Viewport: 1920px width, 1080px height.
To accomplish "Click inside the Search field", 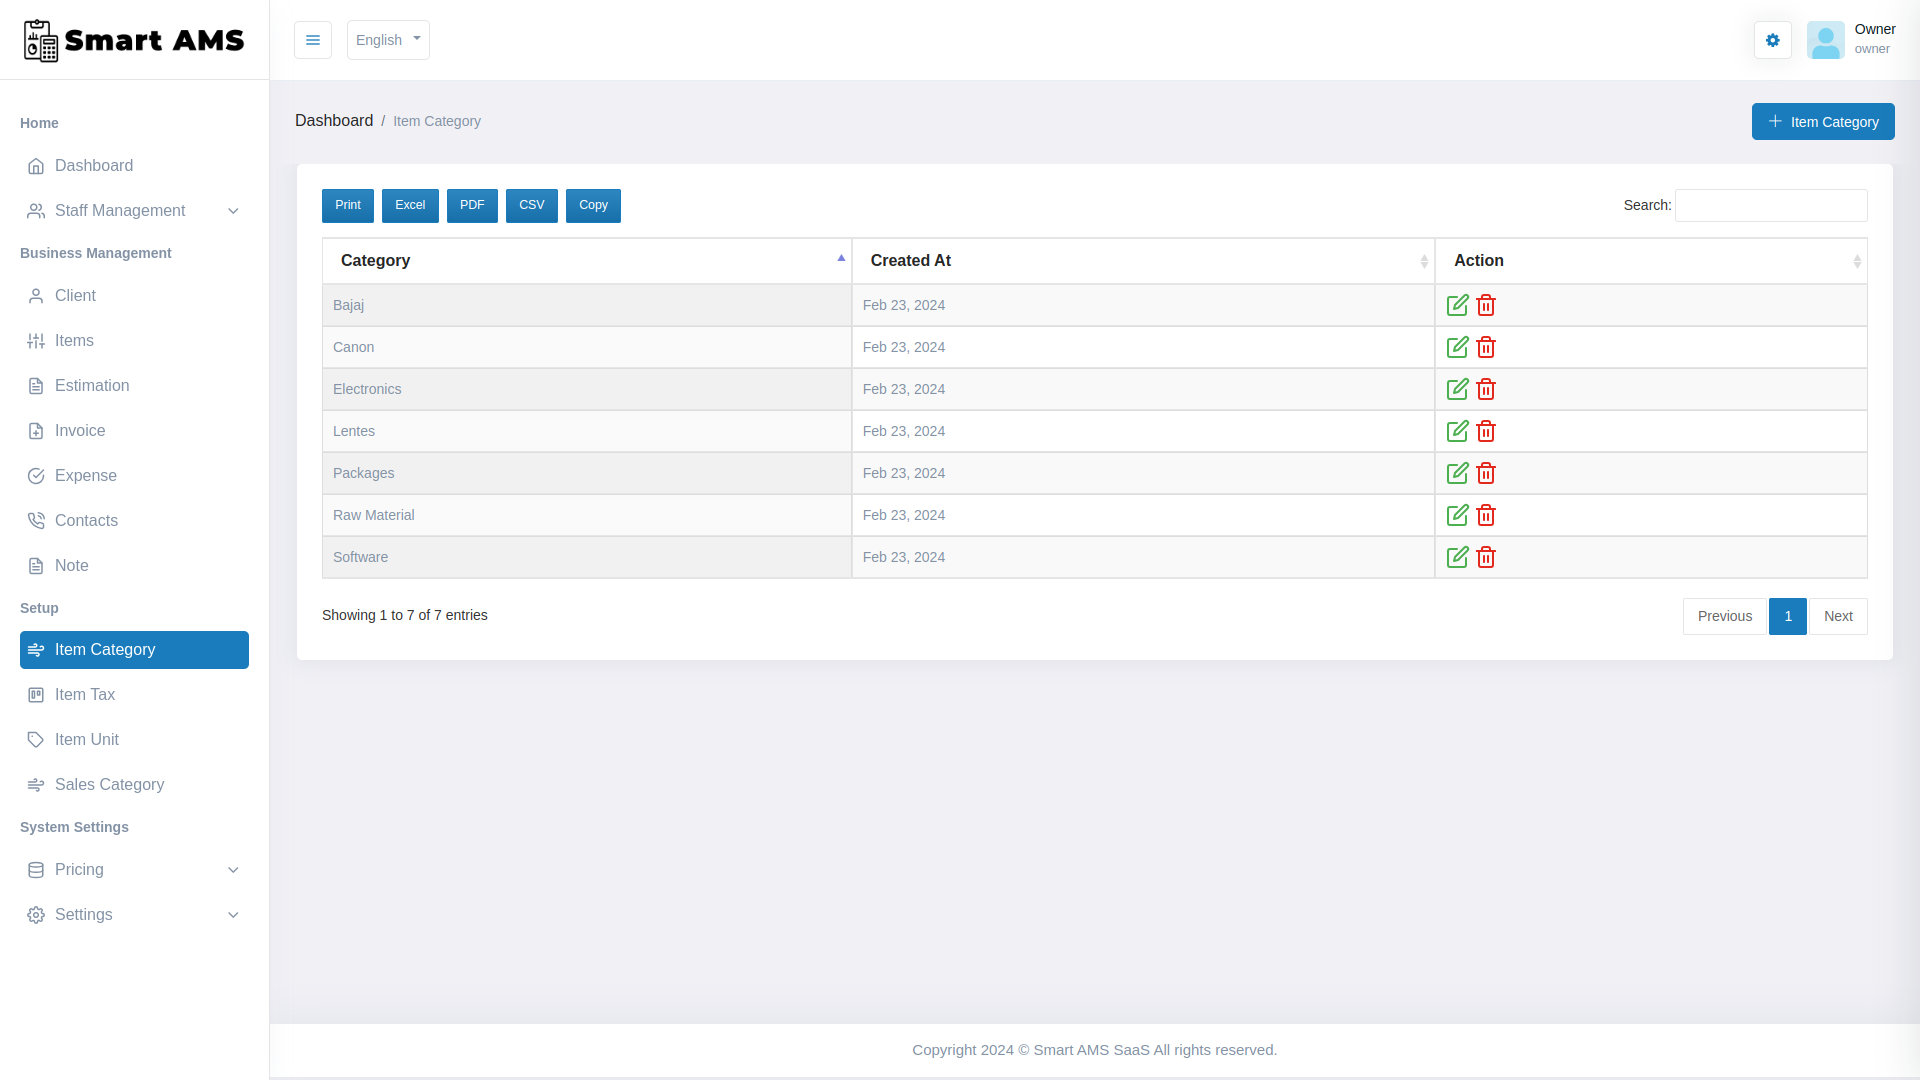I will [1771, 205].
